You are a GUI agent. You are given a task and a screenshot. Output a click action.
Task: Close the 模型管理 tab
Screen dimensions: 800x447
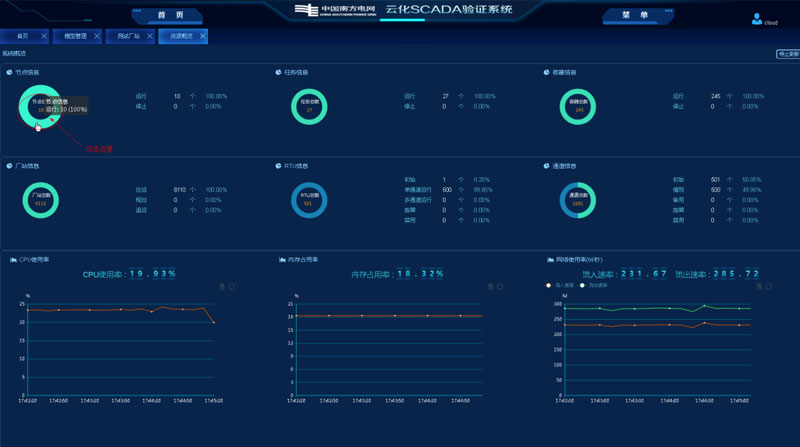coord(97,36)
